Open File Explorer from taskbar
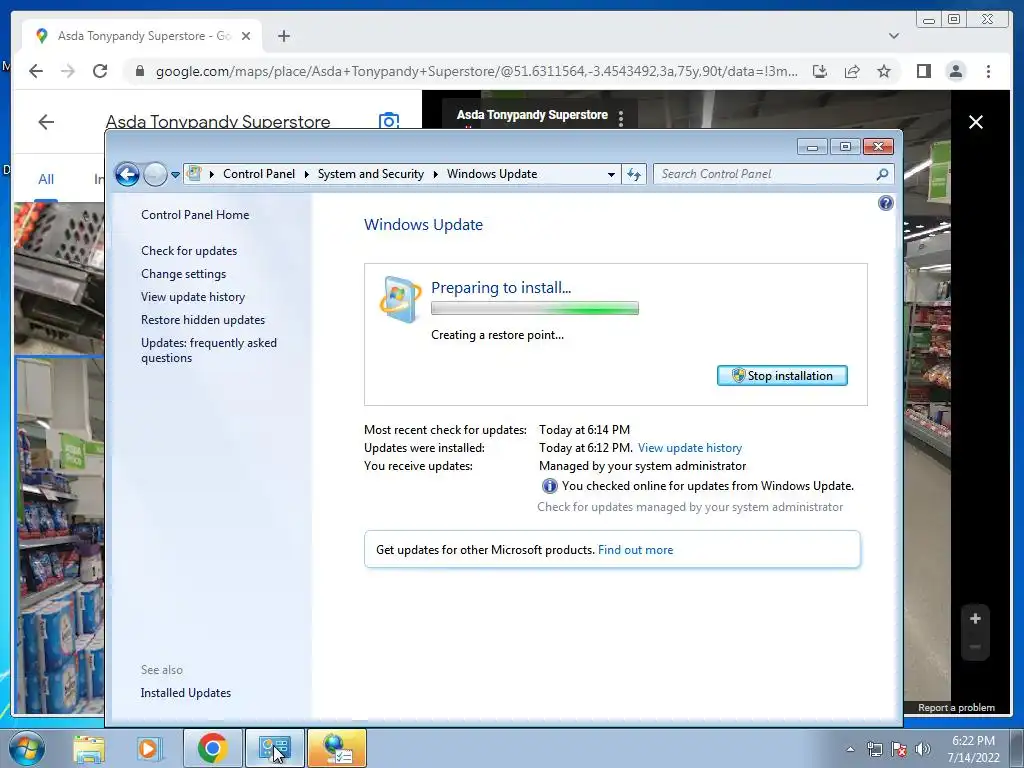The height and width of the screenshot is (768, 1024). (x=89, y=748)
